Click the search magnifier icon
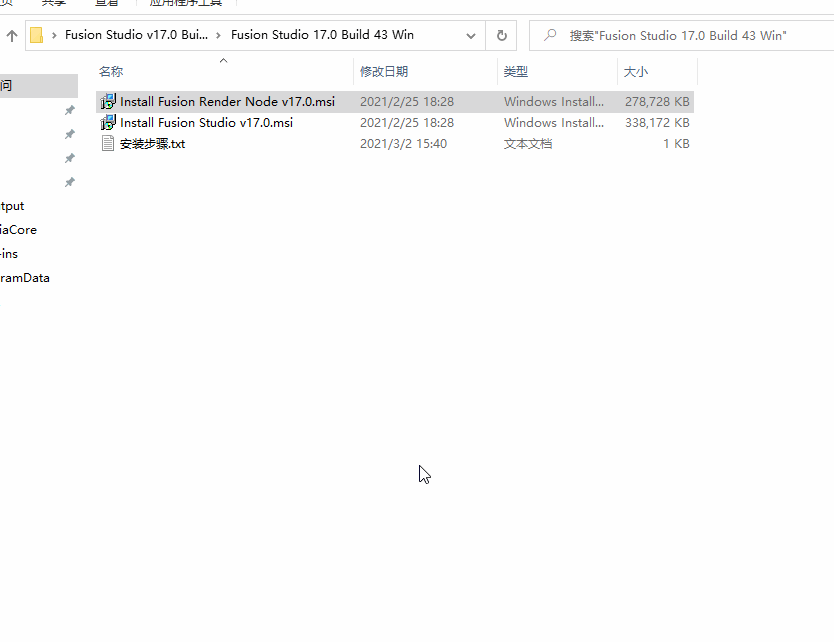Image resolution: width=834 pixels, height=642 pixels. pyautogui.click(x=550, y=36)
